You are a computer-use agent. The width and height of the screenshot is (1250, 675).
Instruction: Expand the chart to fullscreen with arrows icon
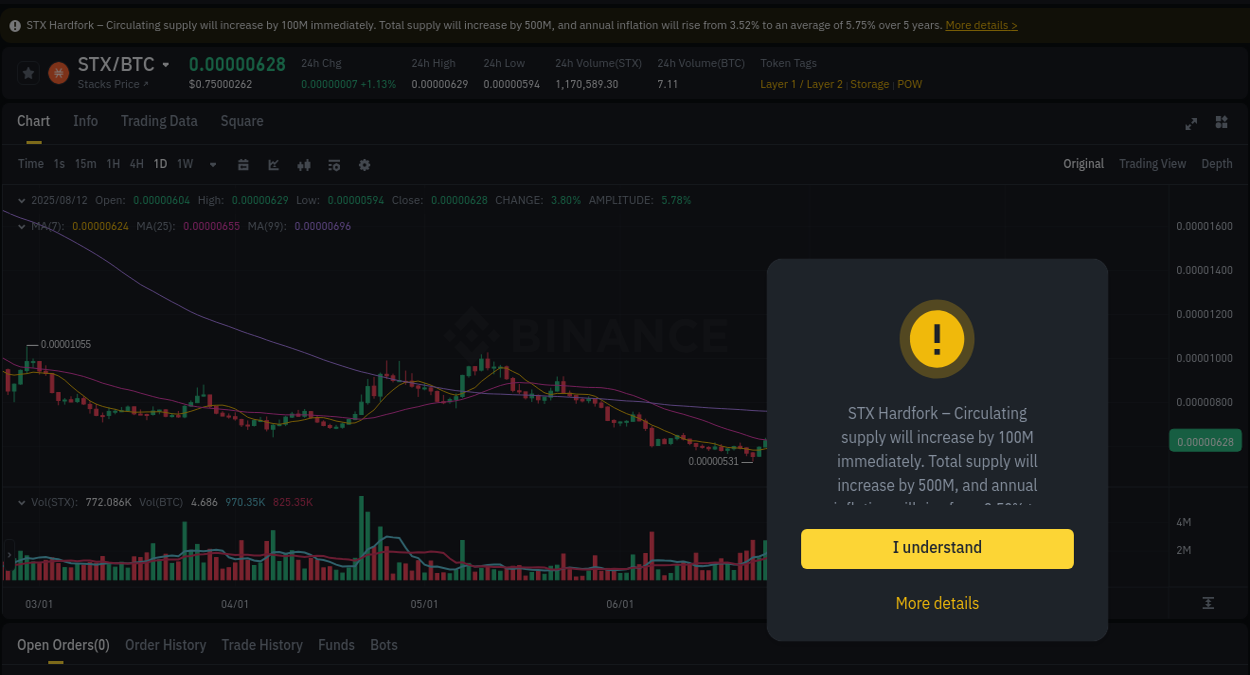(x=1190, y=123)
